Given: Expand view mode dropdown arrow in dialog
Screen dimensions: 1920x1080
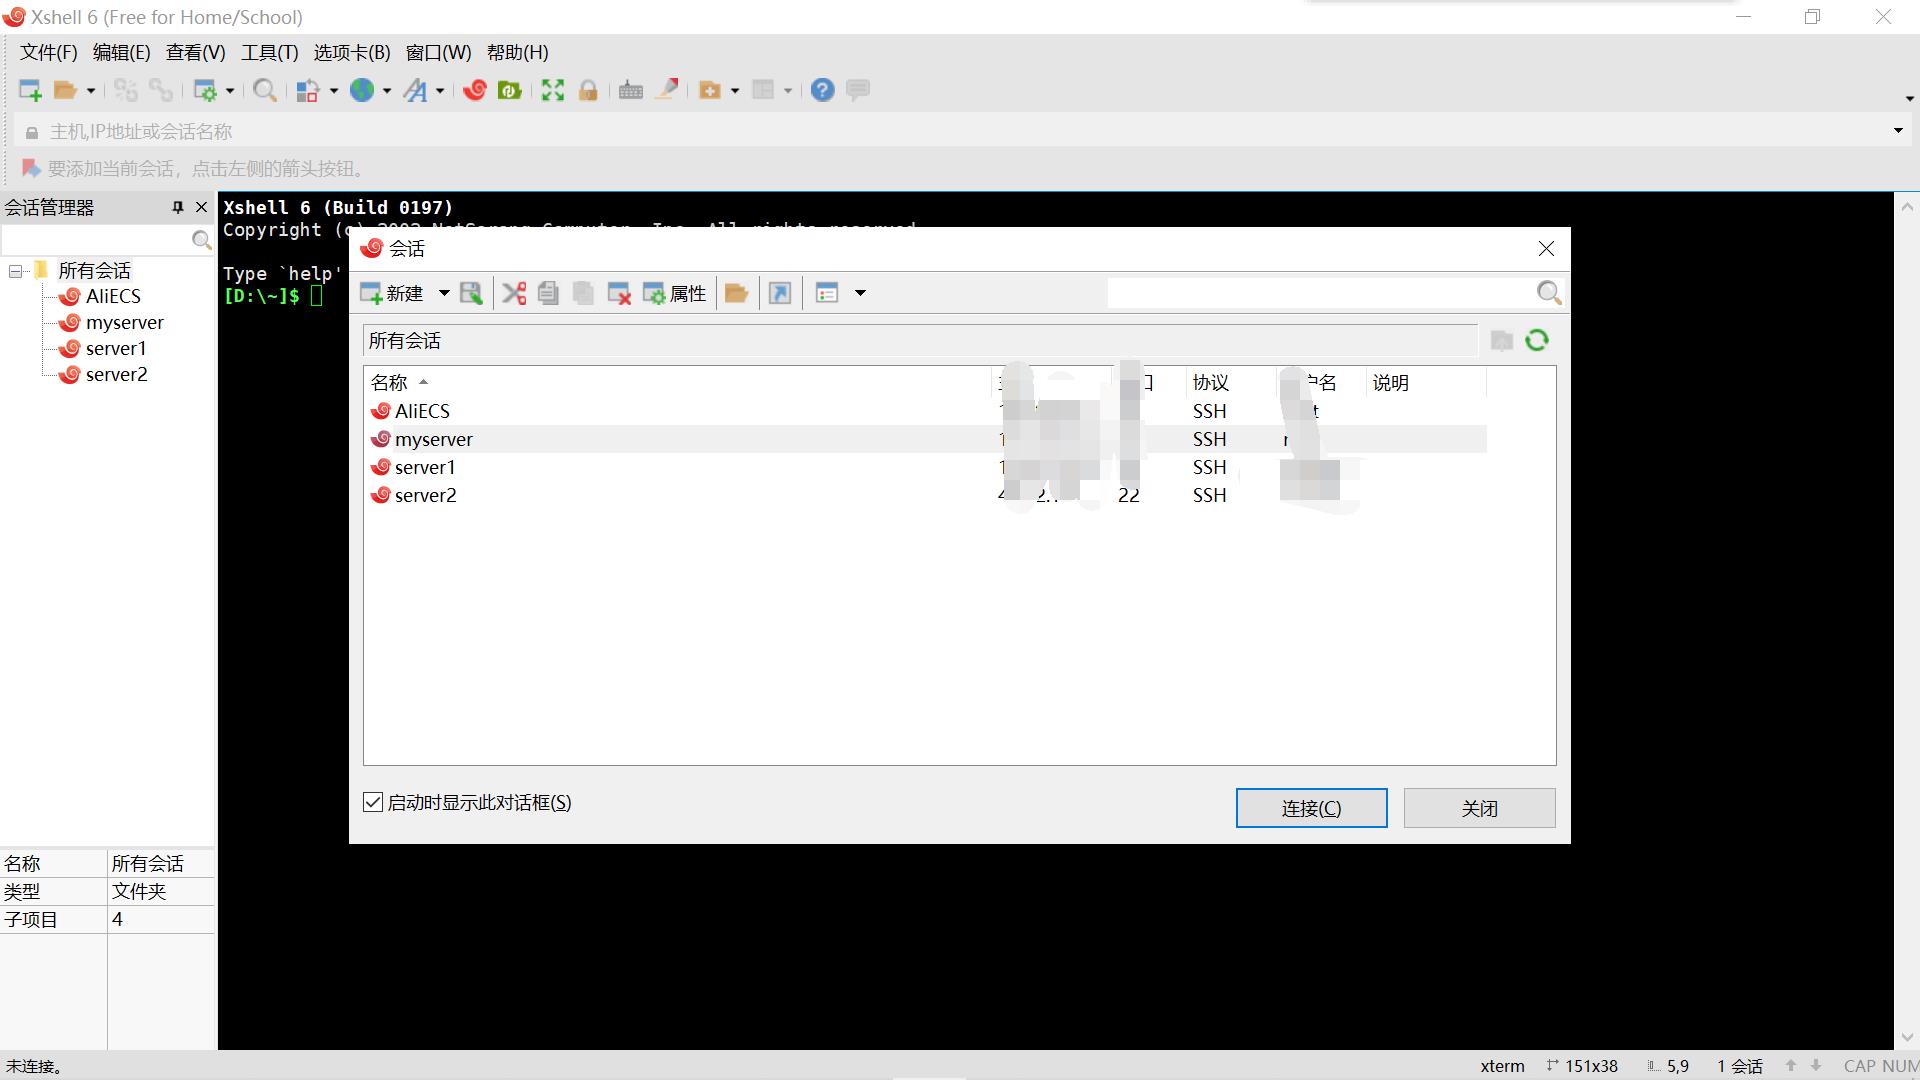Looking at the screenshot, I should [x=860, y=293].
